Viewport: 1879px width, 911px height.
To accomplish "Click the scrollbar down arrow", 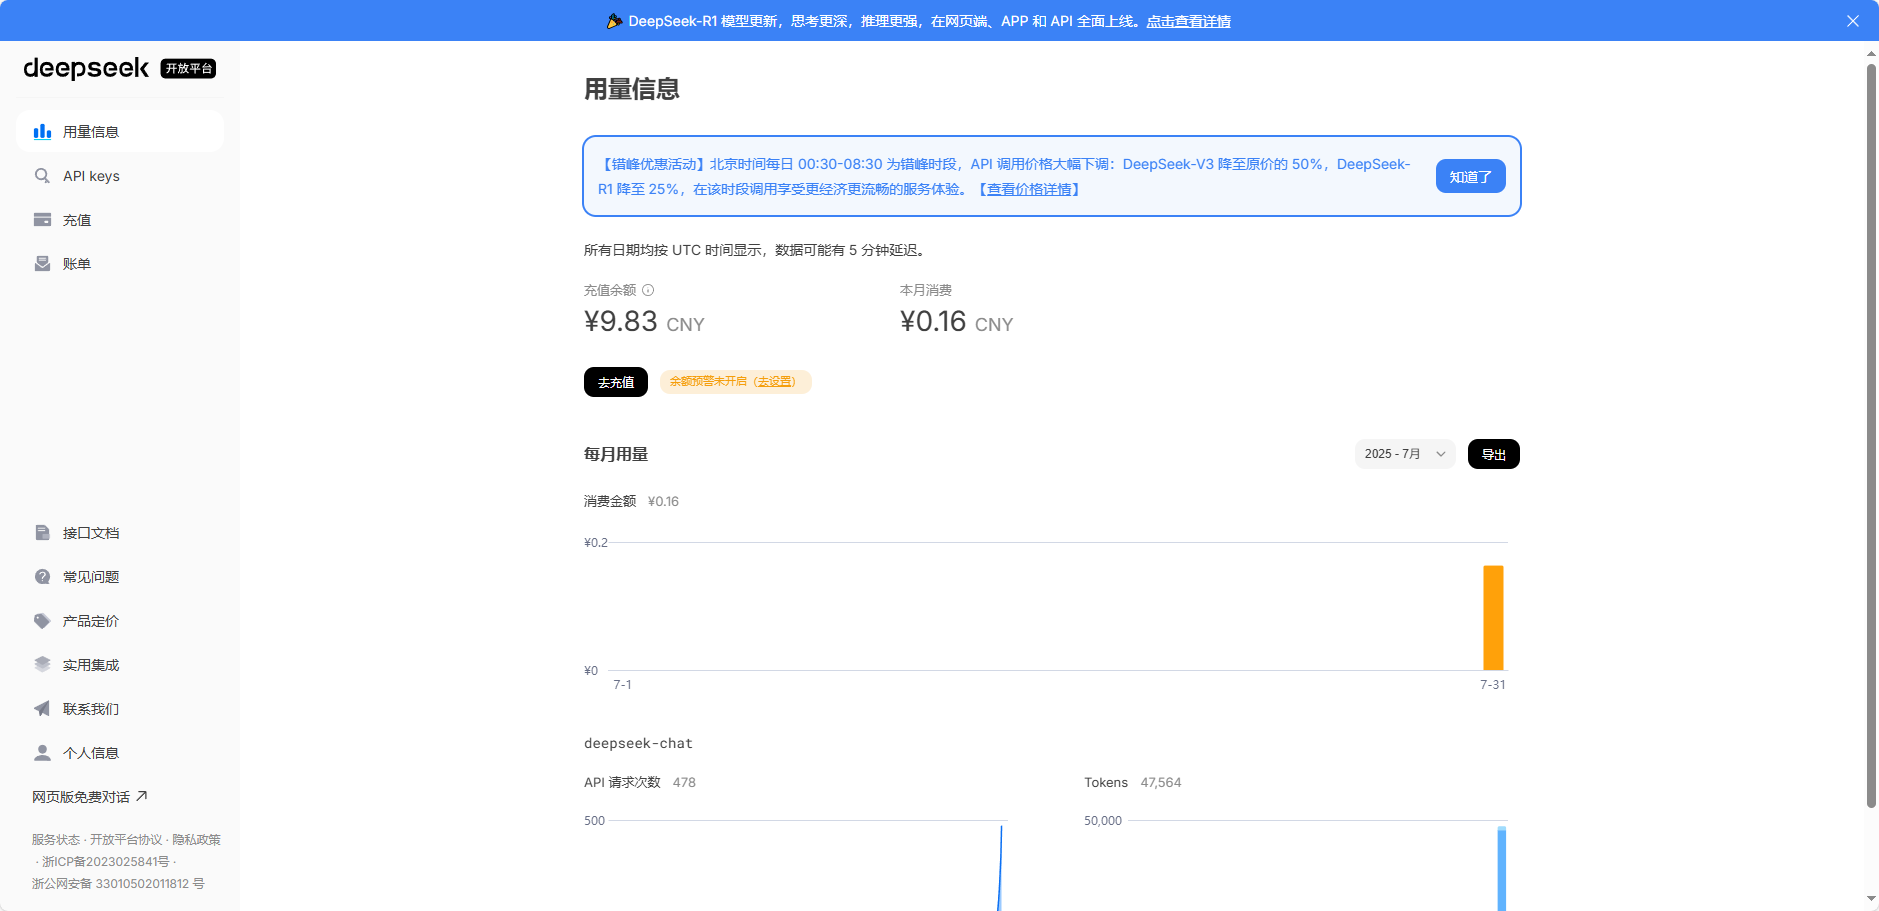I will (x=1871, y=899).
